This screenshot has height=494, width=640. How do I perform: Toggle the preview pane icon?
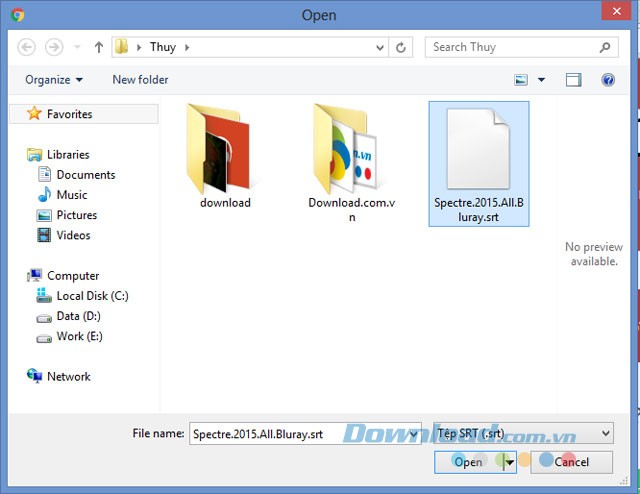573,80
